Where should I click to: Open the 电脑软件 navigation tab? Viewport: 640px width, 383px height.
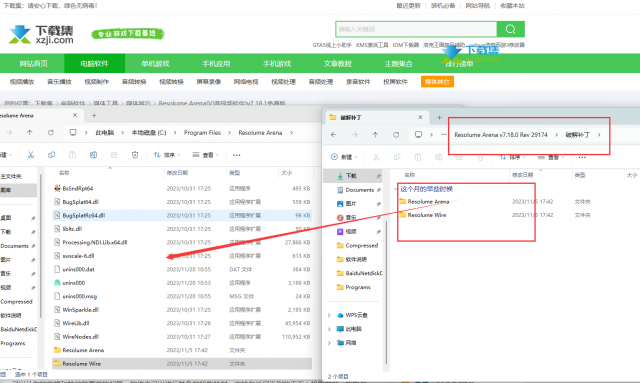(x=94, y=64)
